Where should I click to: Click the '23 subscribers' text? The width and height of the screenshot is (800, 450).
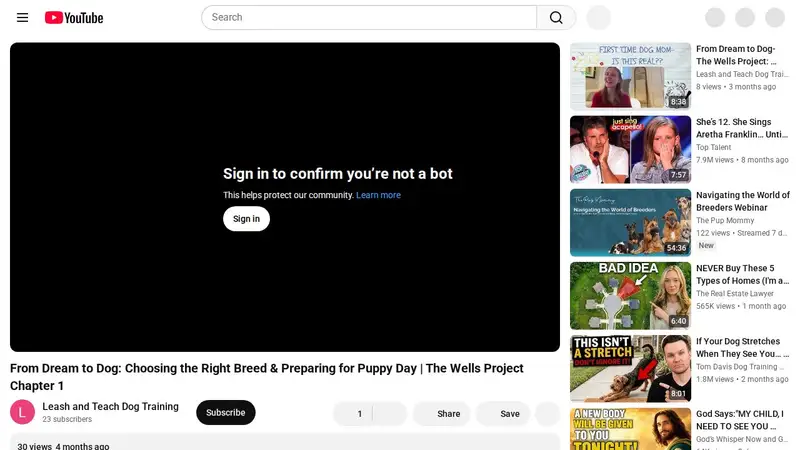[x=67, y=419]
